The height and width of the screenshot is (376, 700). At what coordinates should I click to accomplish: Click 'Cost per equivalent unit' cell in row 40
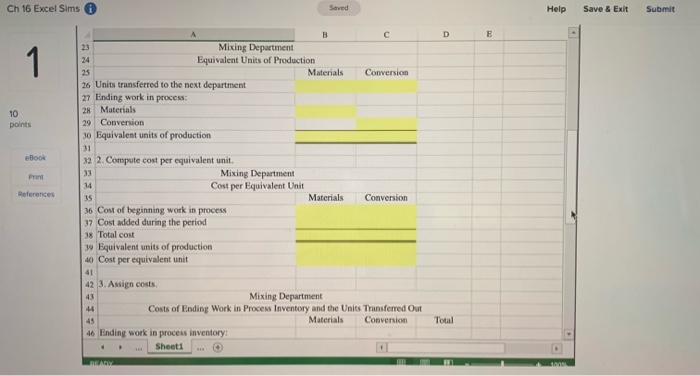click(196, 259)
